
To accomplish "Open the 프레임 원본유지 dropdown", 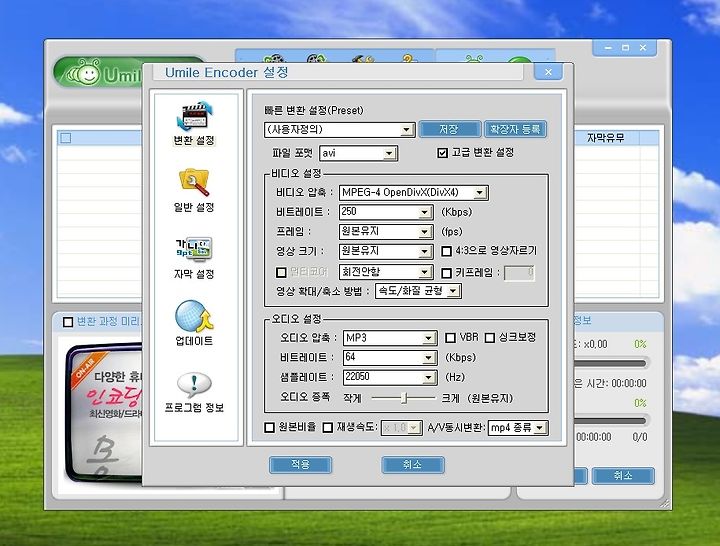I will point(386,231).
